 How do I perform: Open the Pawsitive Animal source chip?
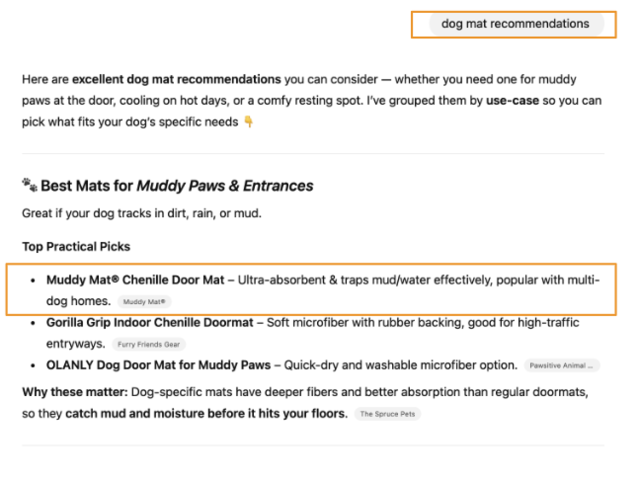point(561,366)
